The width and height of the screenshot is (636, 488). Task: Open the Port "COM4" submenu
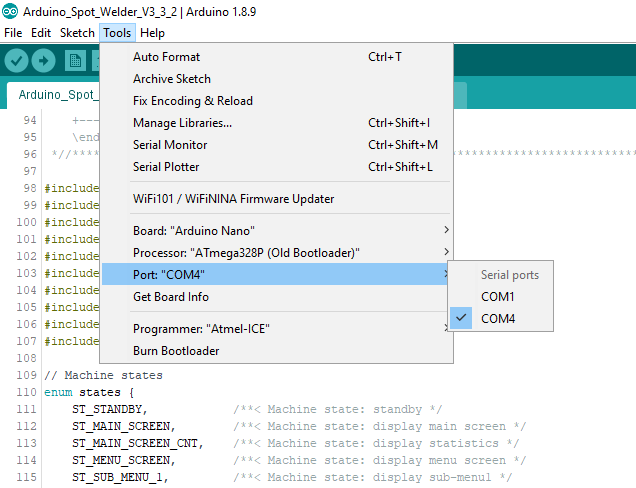[277, 275]
